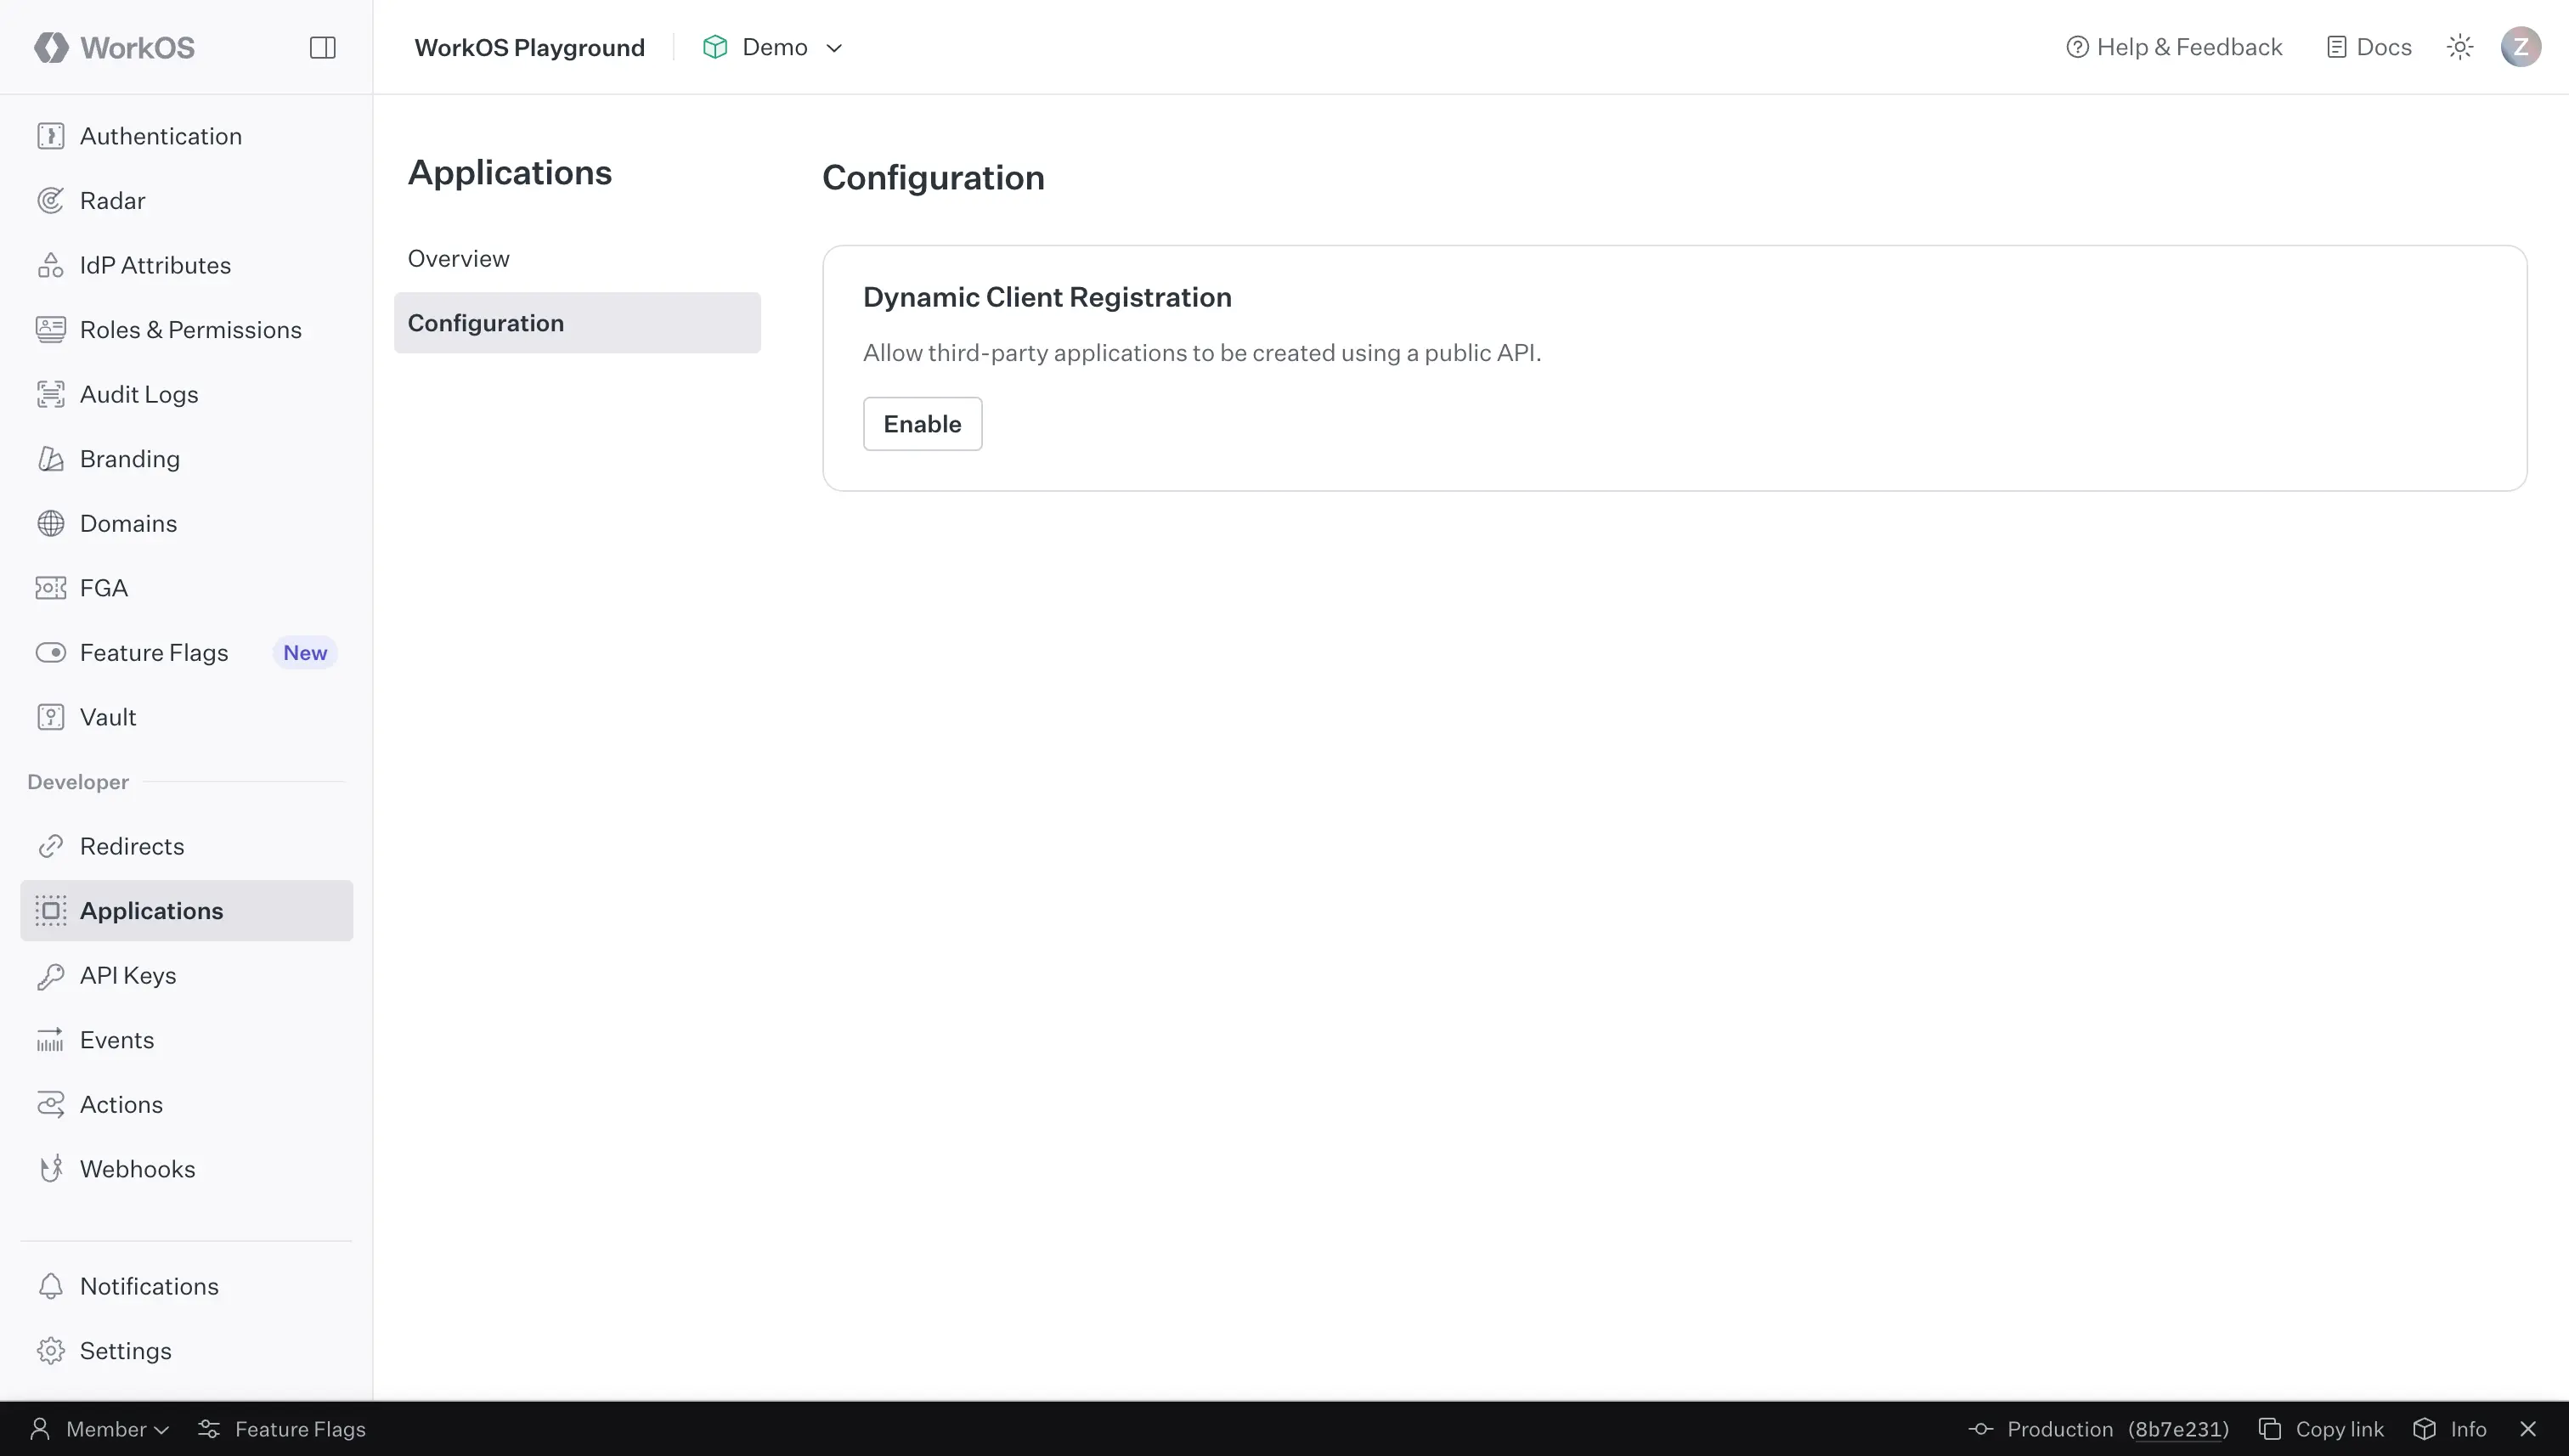Click the Settings gear icon

pos(51,1350)
